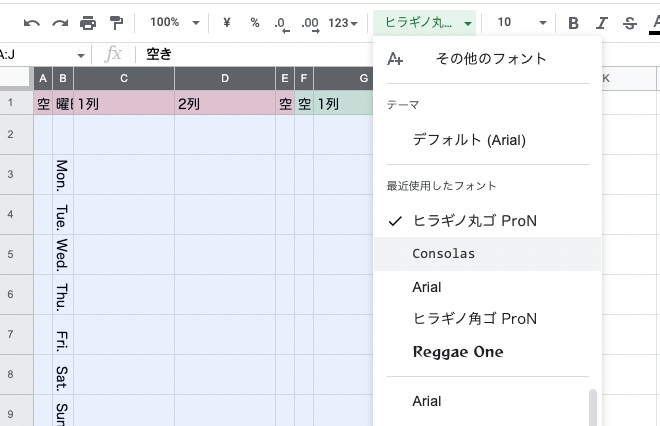This screenshot has height=426, width=660.
Task: Click the undo arrow icon
Action: (32, 23)
